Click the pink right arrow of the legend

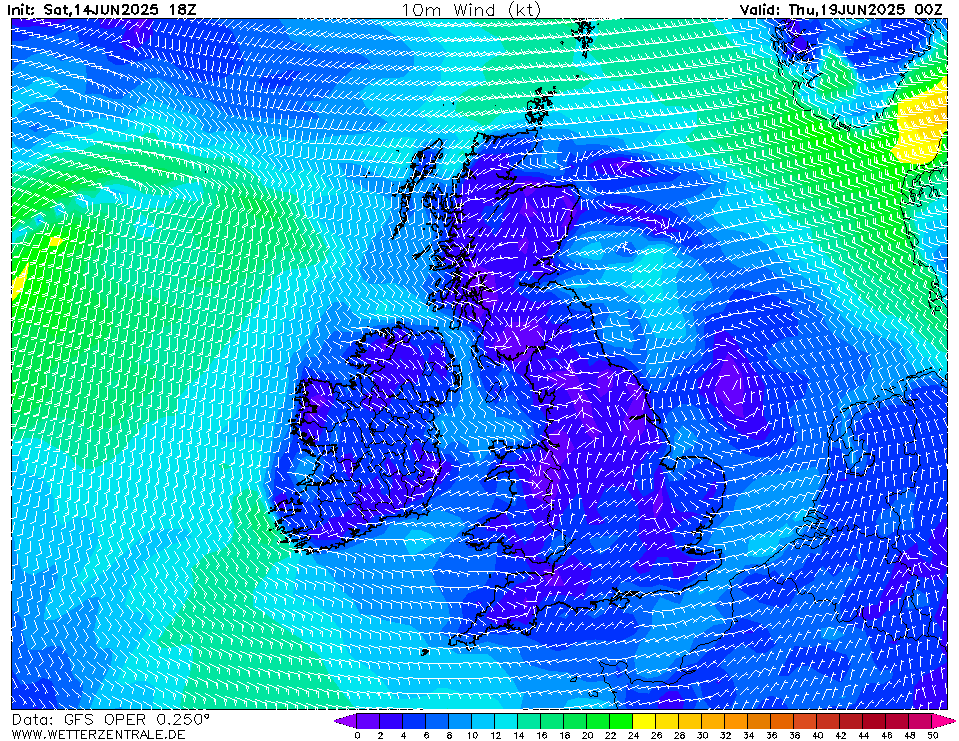click(945, 721)
